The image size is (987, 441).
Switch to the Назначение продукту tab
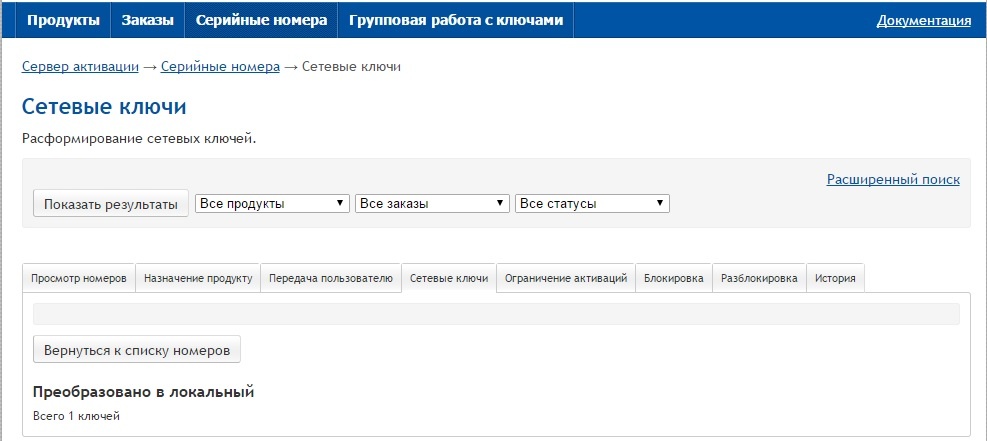[198, 279]
